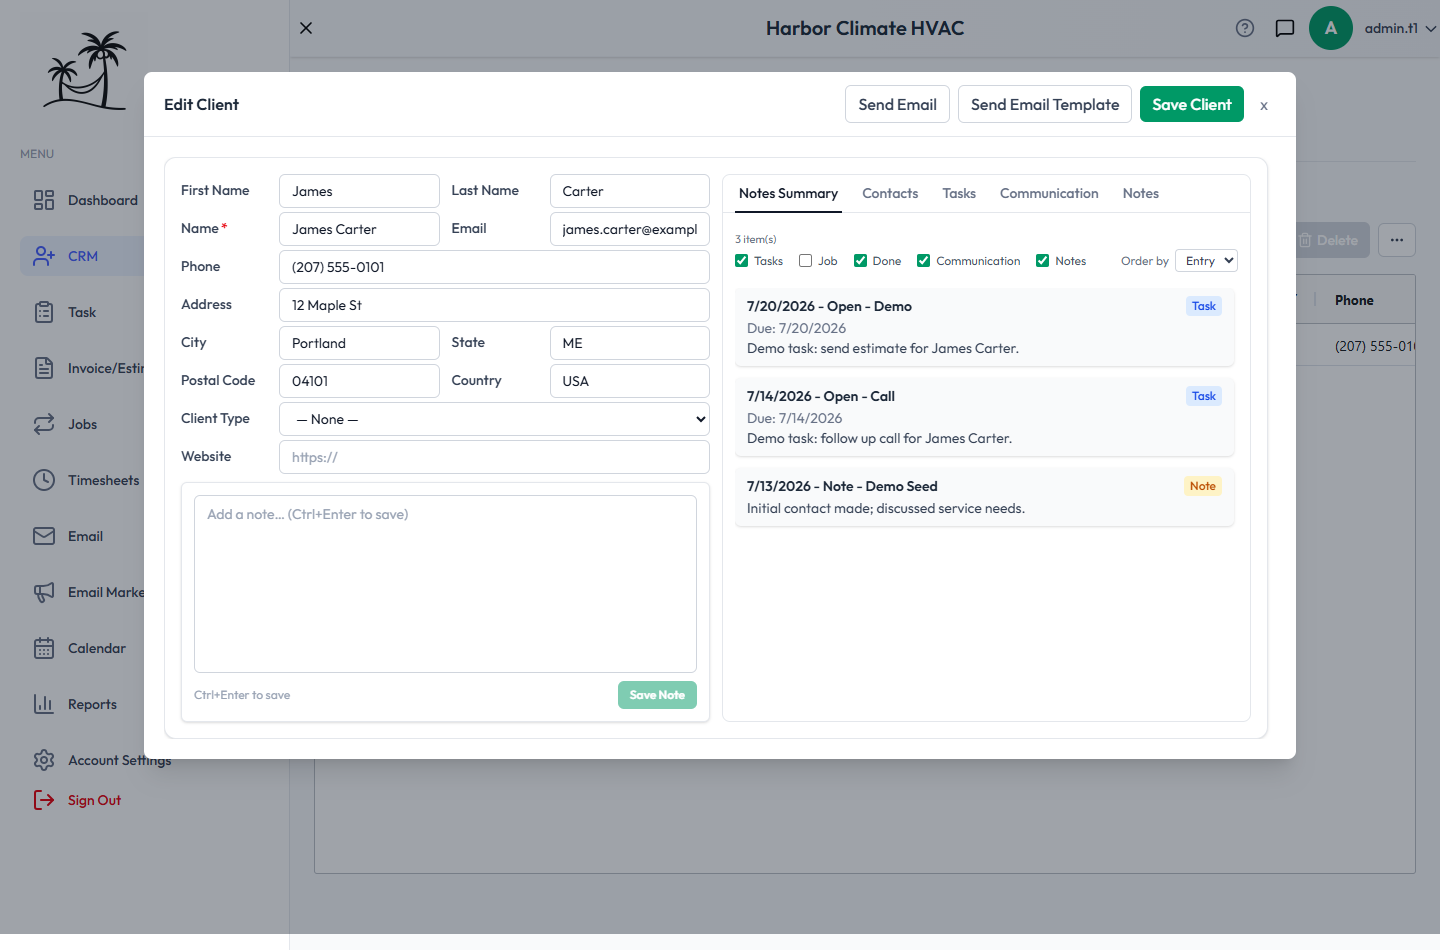Click the Add a note text area
1440x950 pixels.
[x=445, y=584]
